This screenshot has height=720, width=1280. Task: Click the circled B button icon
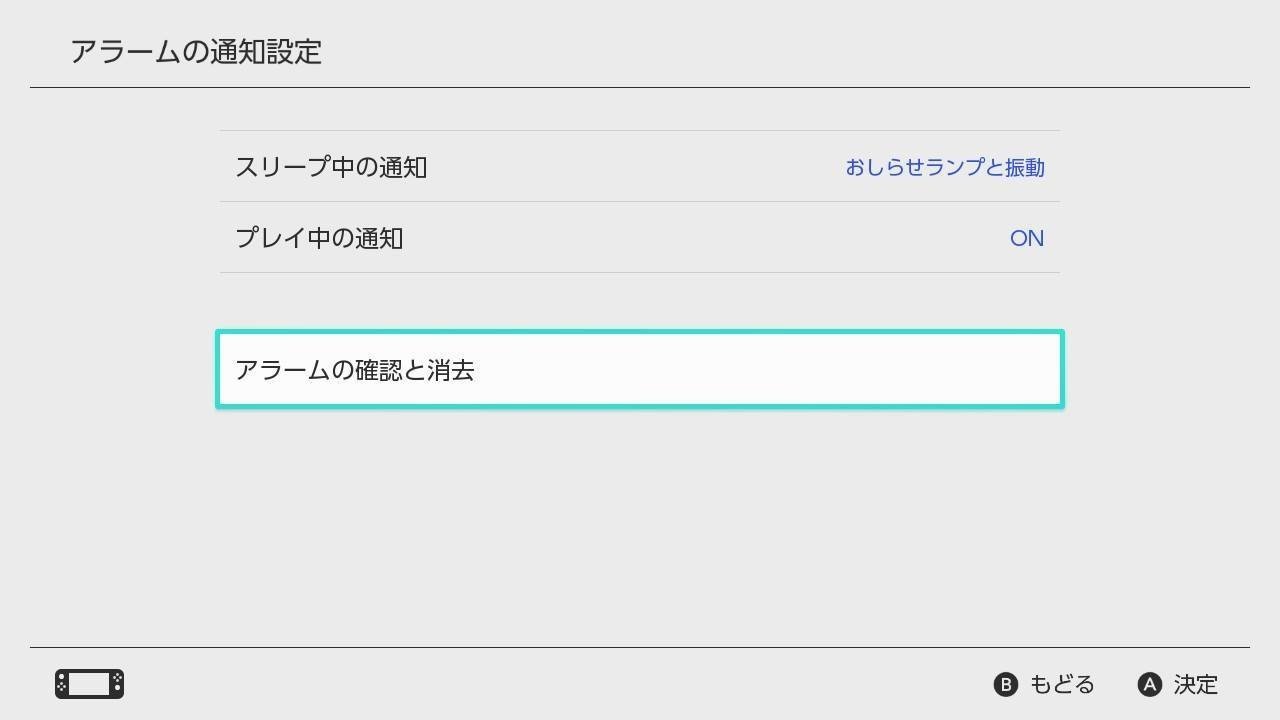(x=1005, y=684)
